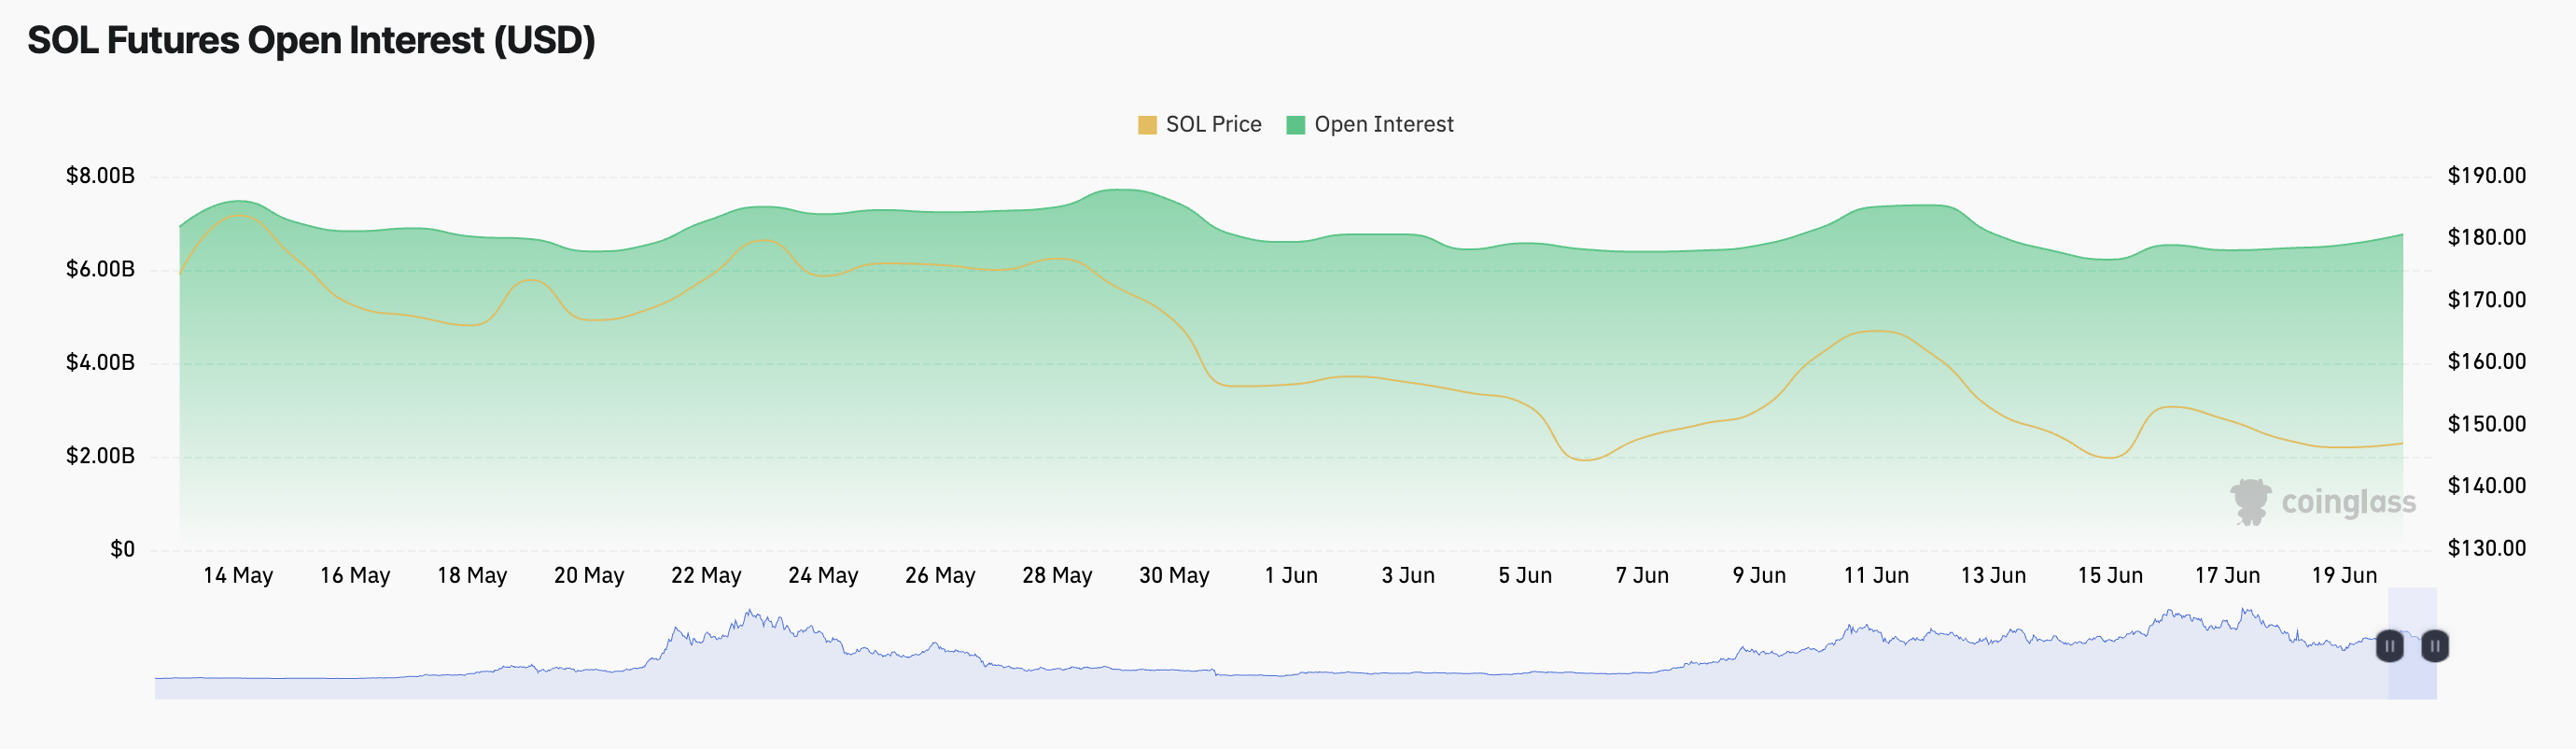Click the 14 May date label
The height and width of the screenshot is (749, 2576).
click(238, 576)
